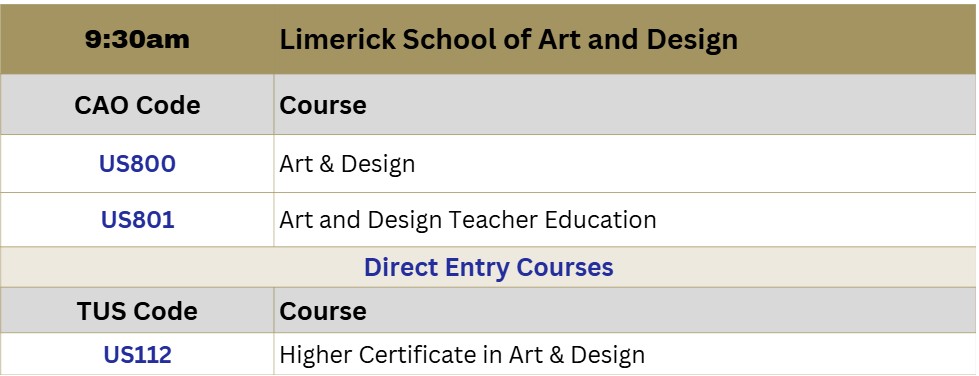This screenshot has width=979, height=376.
Task: Select Course header next to TUS Code
Action: (323, 311)
